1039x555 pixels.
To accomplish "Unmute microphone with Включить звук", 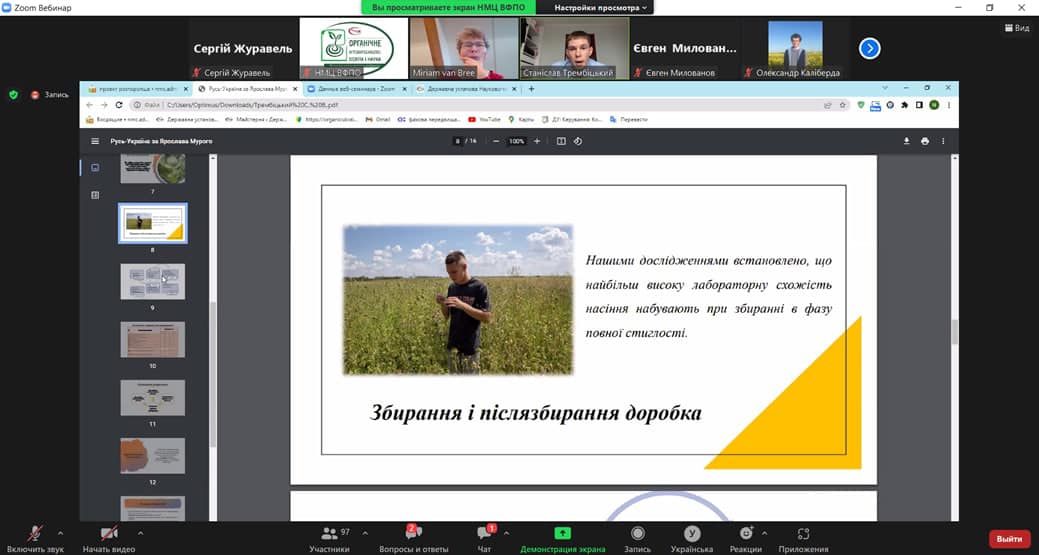I will coord(35,538).
